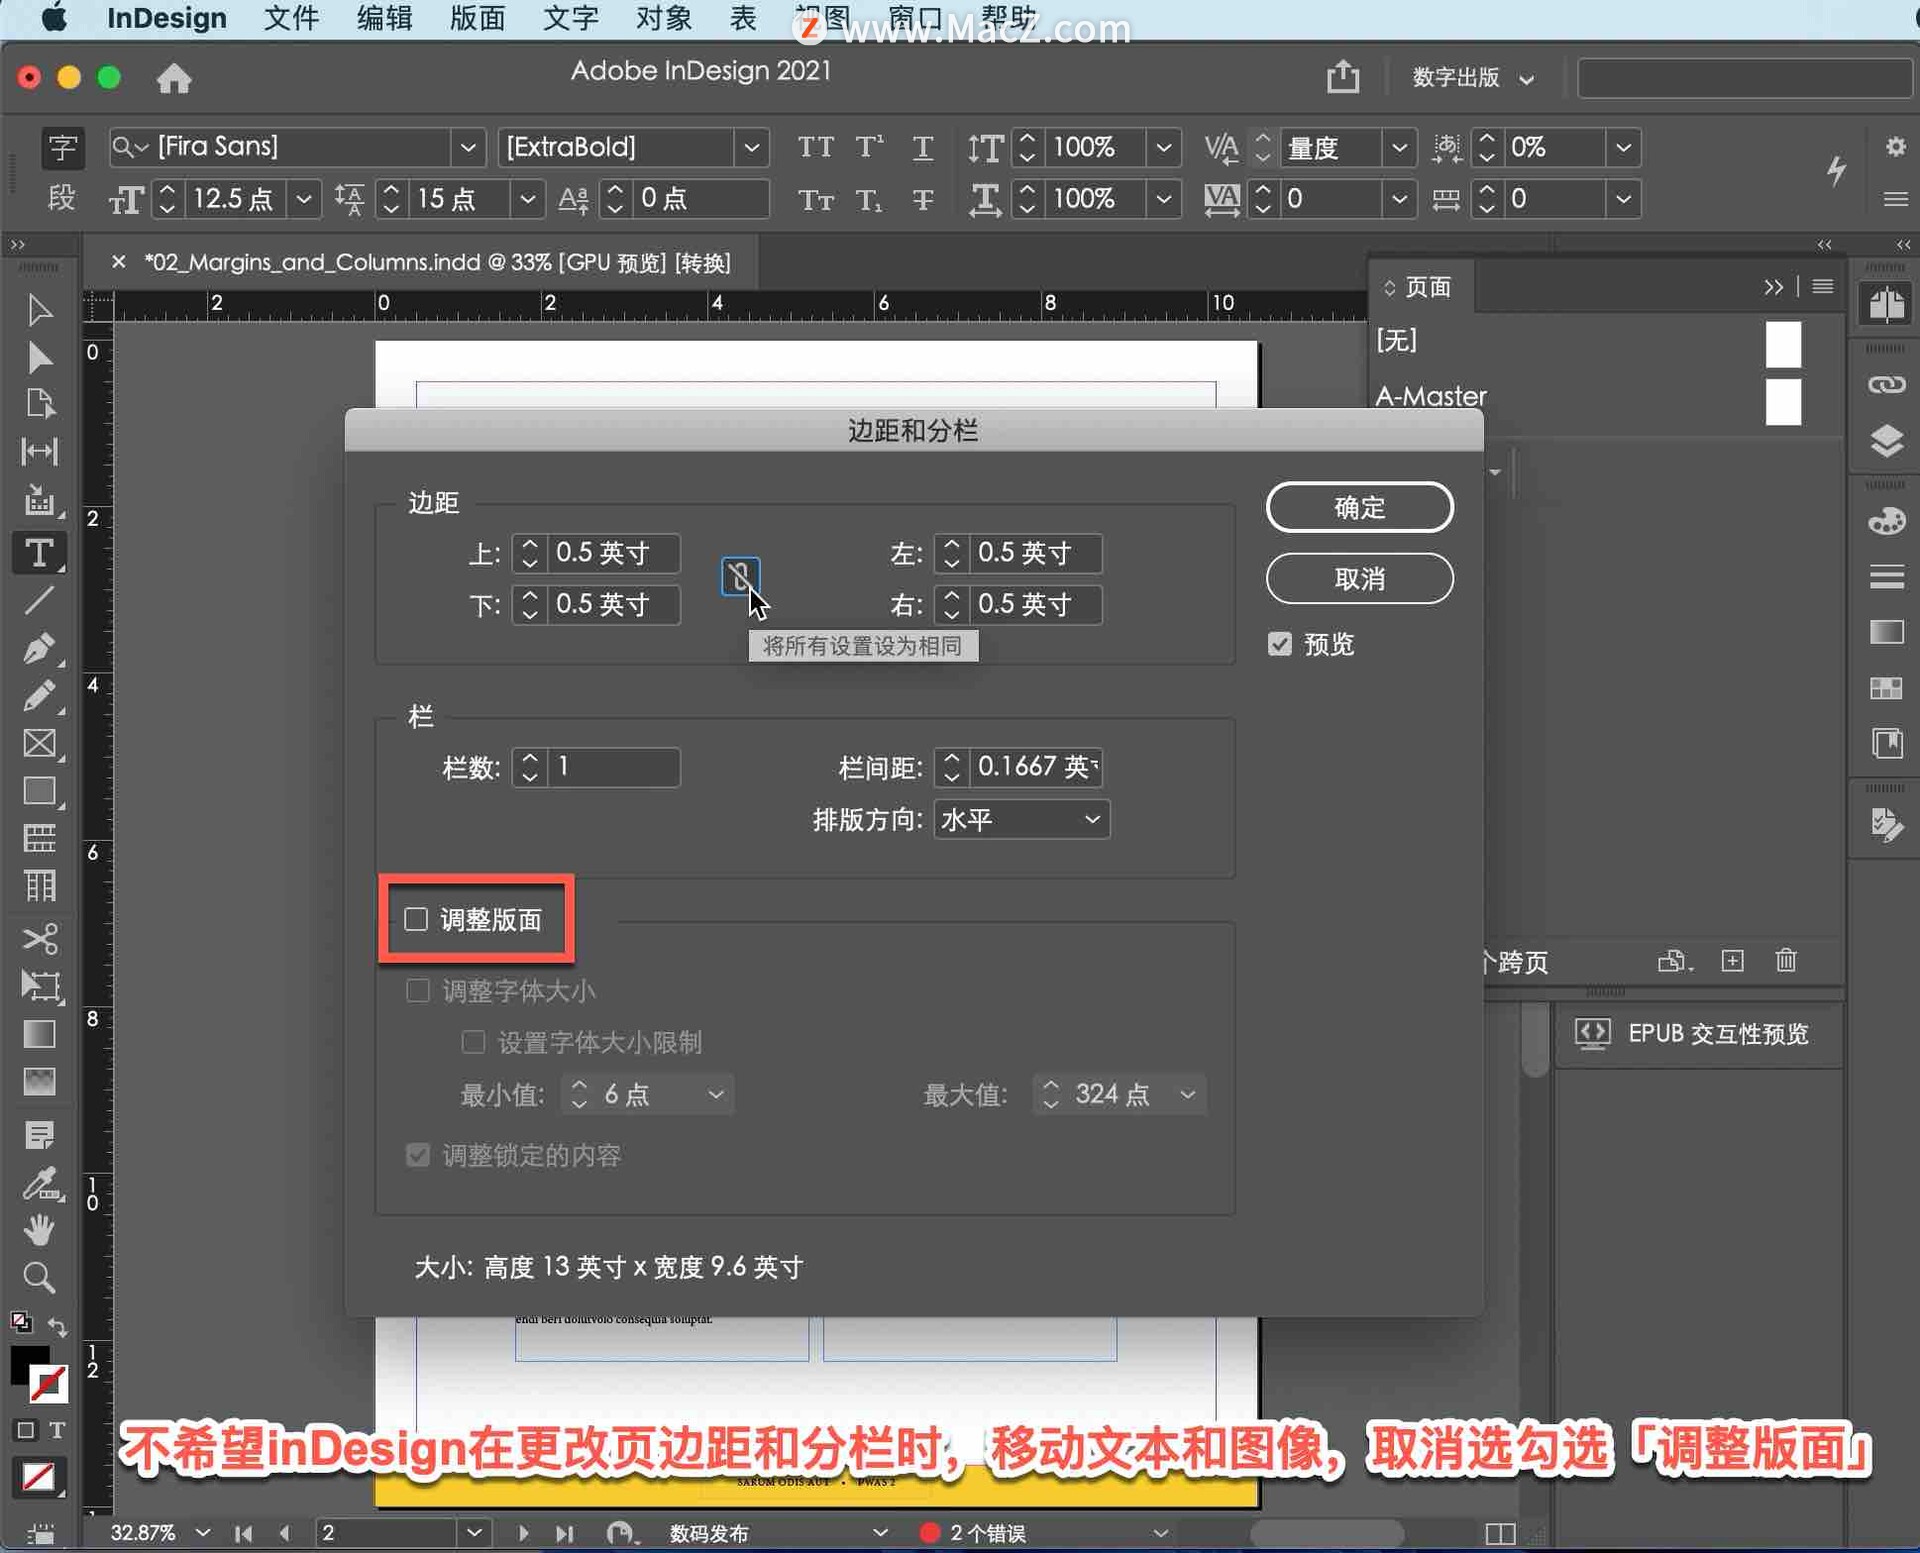1920x1553 pixels.
Task: Select the Gradient Swatch tool
Action: click(x=39, y=1034)
